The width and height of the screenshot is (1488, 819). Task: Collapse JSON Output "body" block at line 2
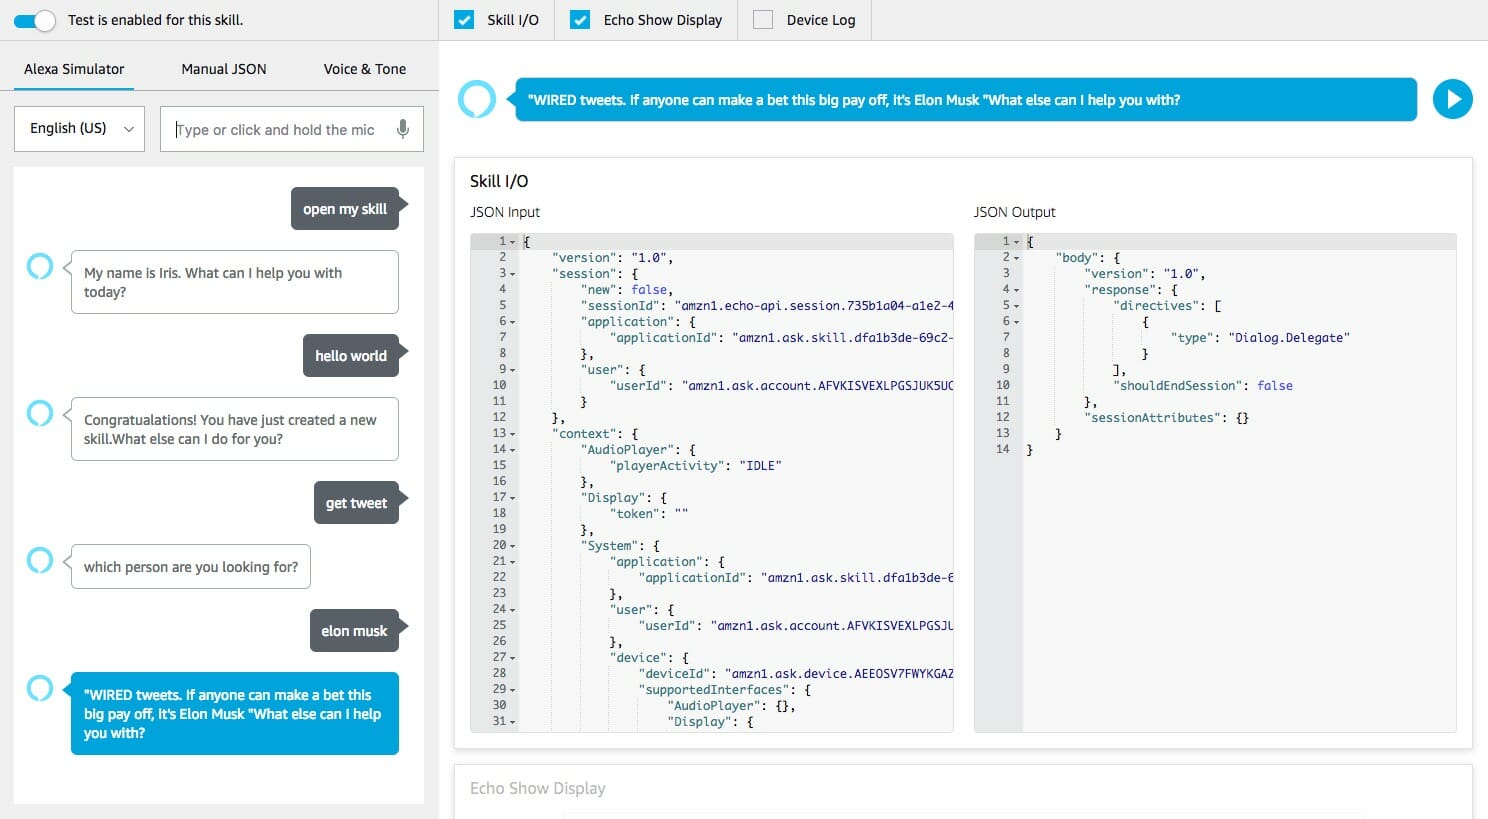click(1017, 258)
